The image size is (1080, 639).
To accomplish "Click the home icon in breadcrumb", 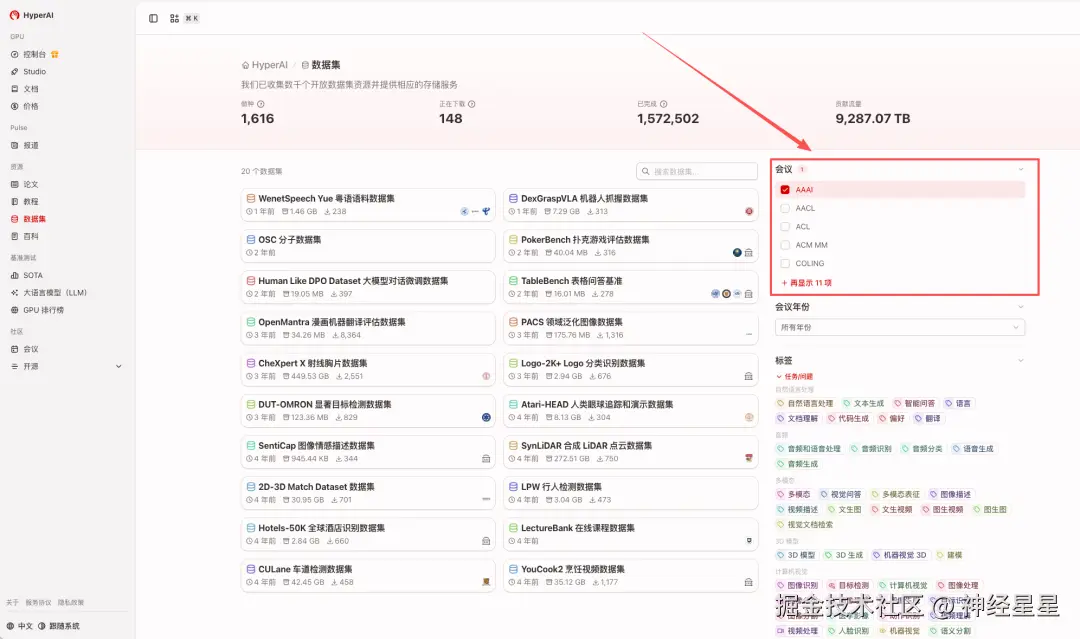I will pyautogui.click(x=245, y=65).
